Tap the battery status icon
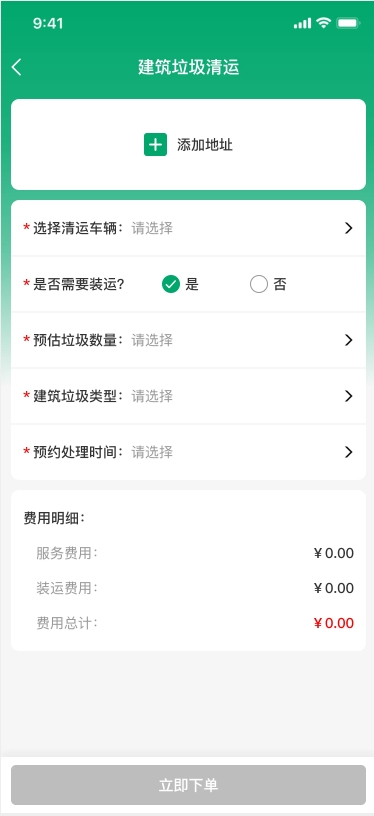This screenshot has height=816, width=374. tap(348, 23)
